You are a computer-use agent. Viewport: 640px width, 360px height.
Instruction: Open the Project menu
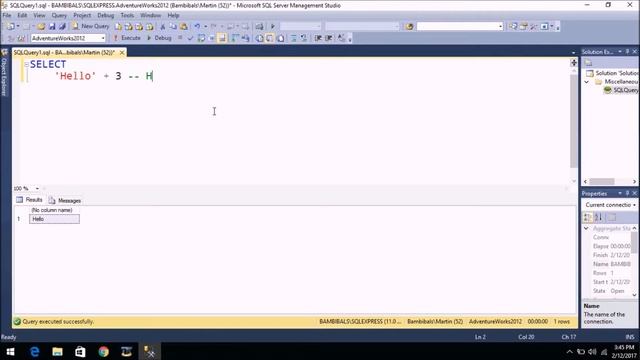pyautogui.click(x=82, y=15)
